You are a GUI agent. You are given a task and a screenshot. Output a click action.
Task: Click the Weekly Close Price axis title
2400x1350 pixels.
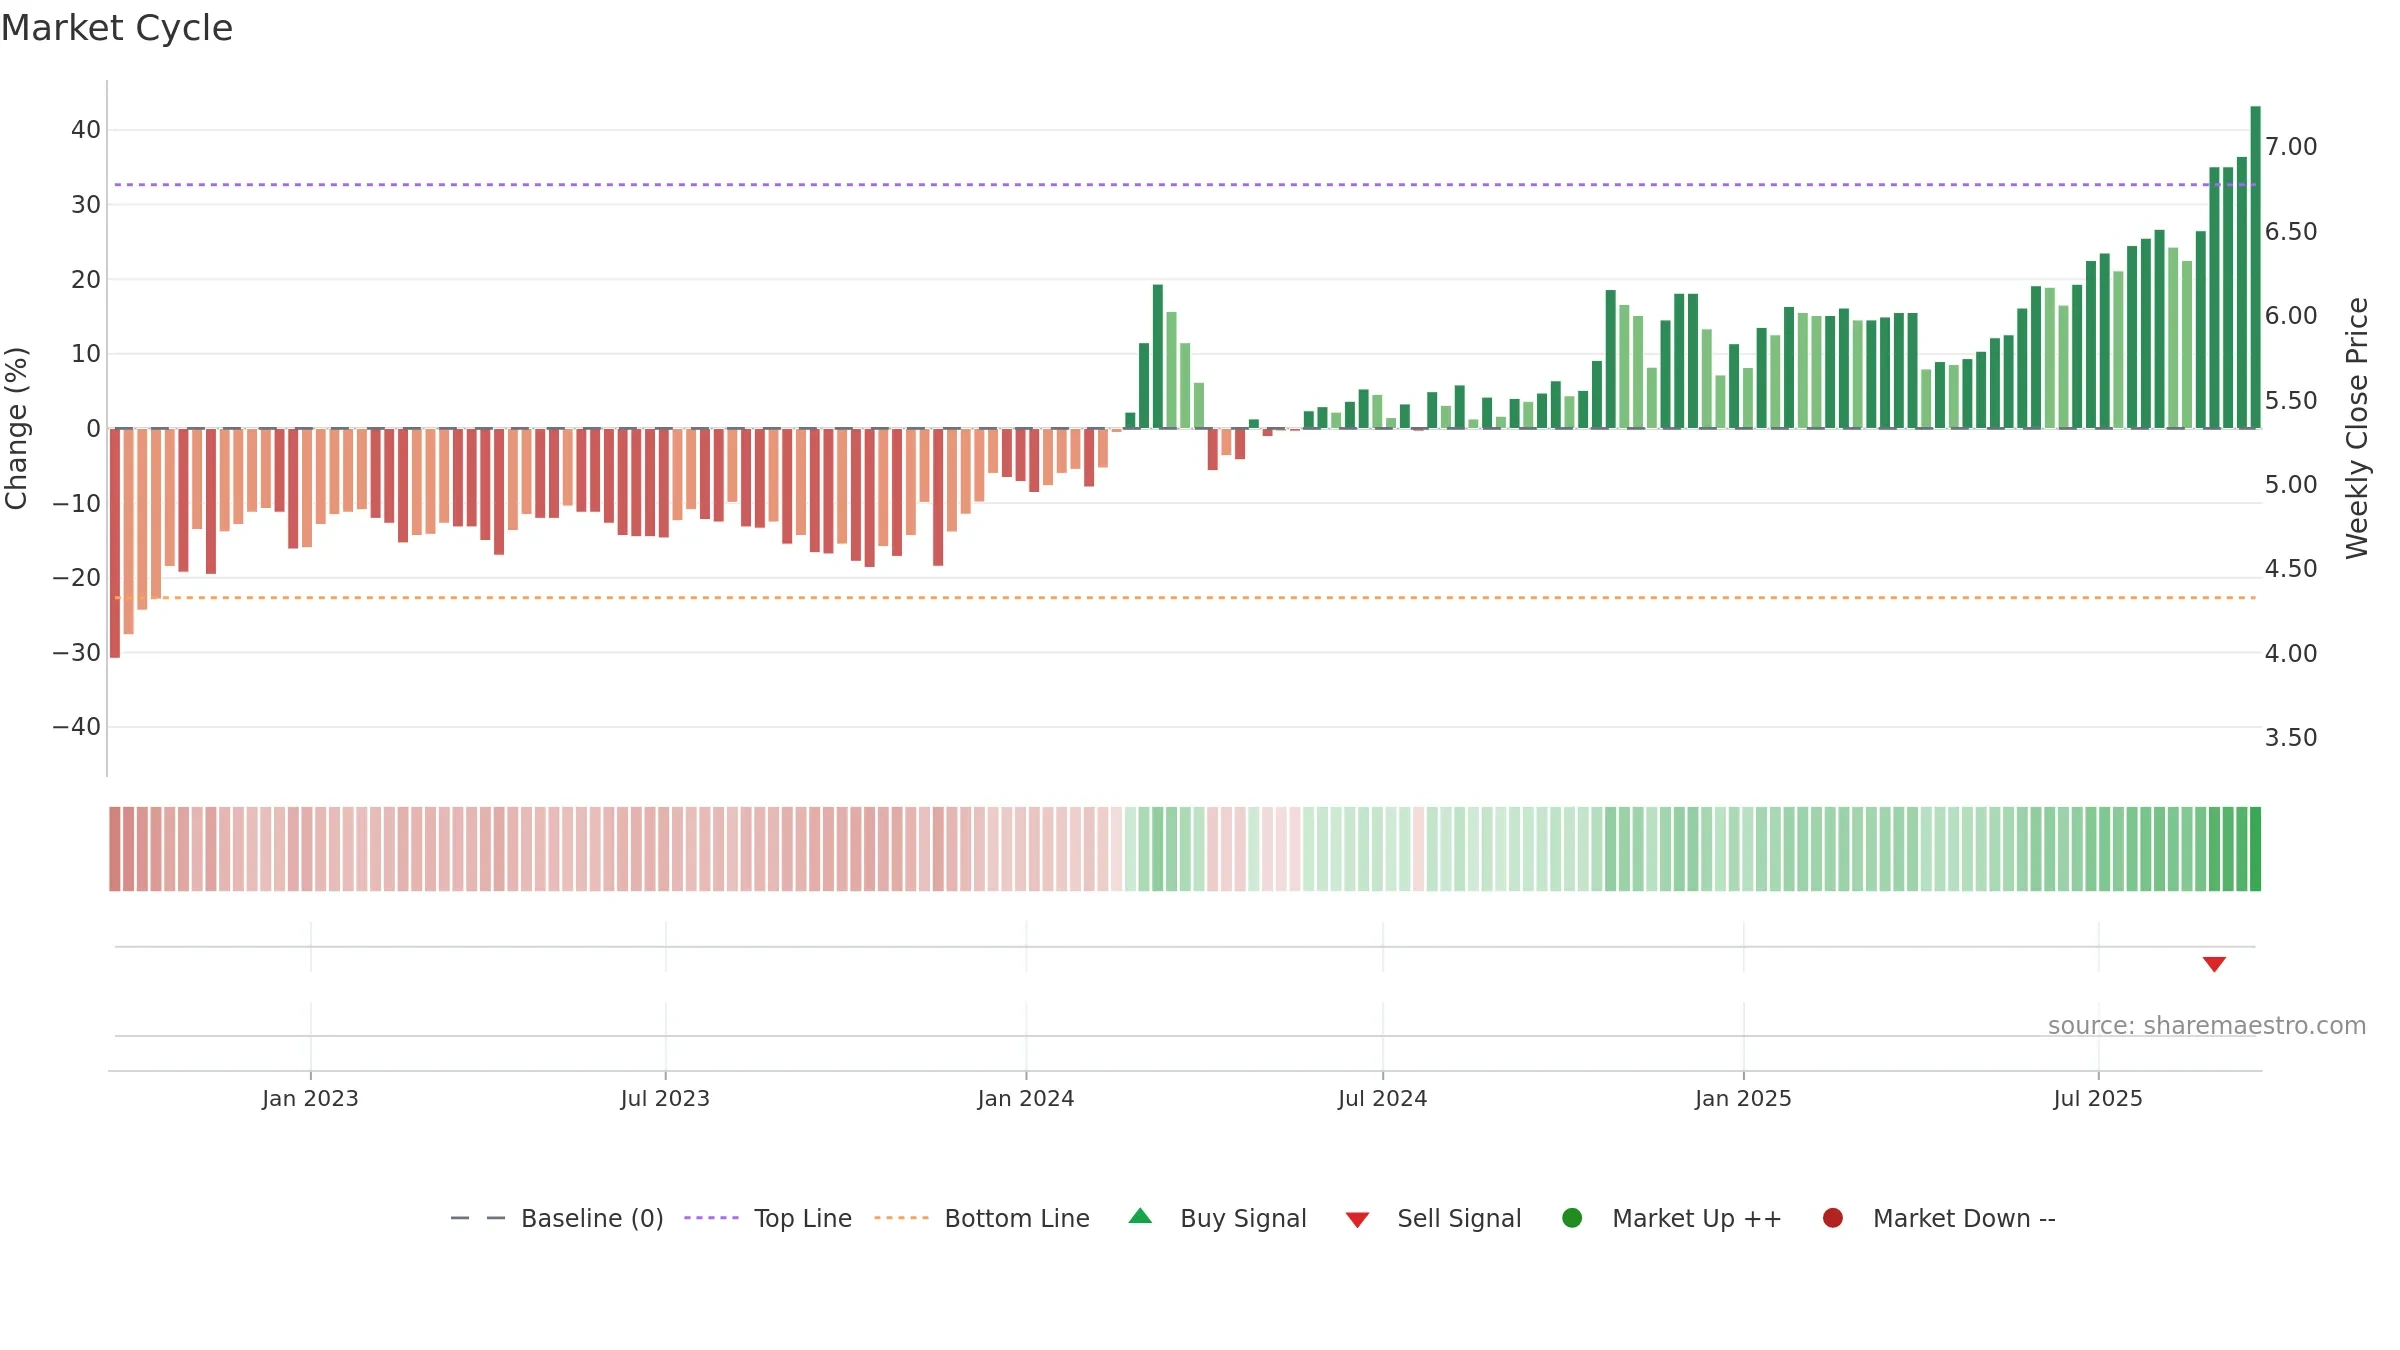(2357, 428)
